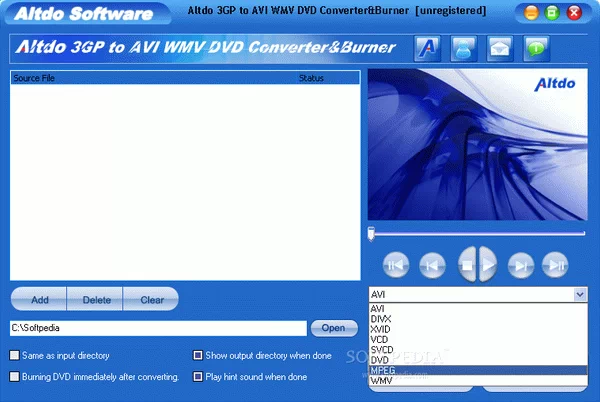Skip to start of video
This screenshot has height=402, width=600.
(396, 265)
